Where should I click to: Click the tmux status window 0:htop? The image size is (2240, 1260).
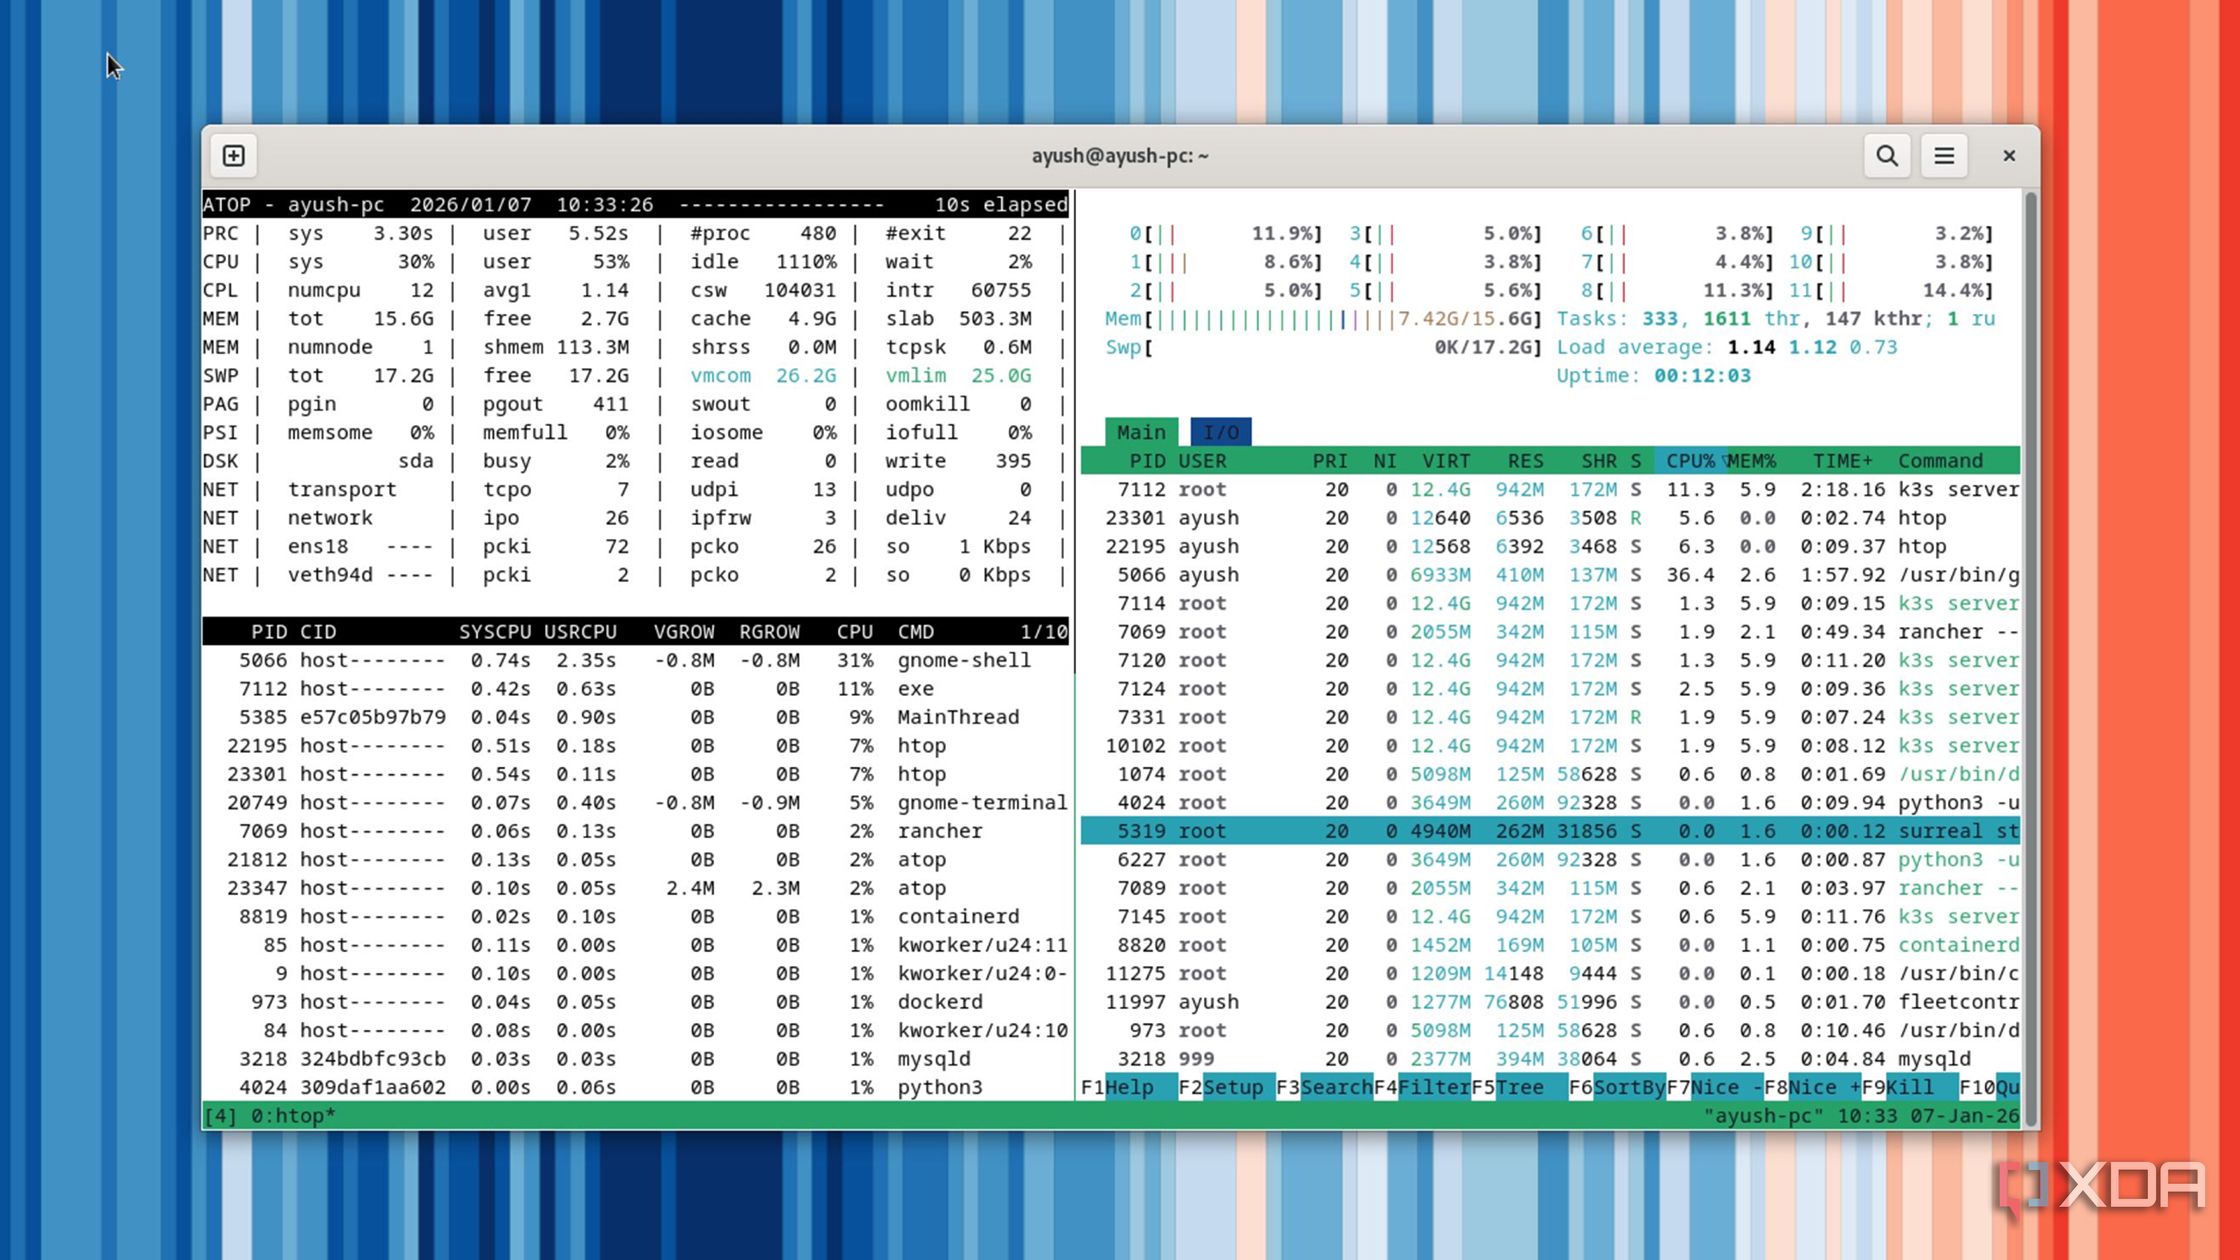(x=293, y=1116)
